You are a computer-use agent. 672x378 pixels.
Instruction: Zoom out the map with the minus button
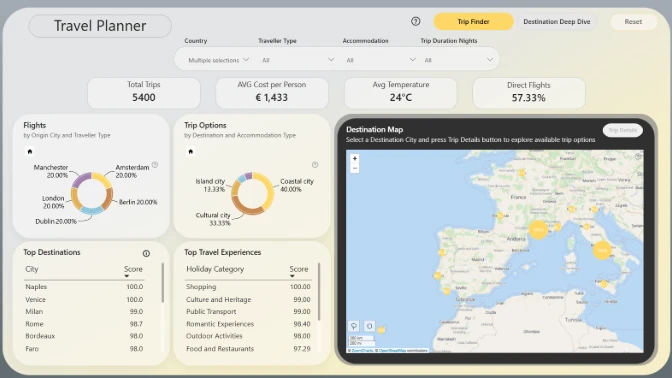(355, 168)
